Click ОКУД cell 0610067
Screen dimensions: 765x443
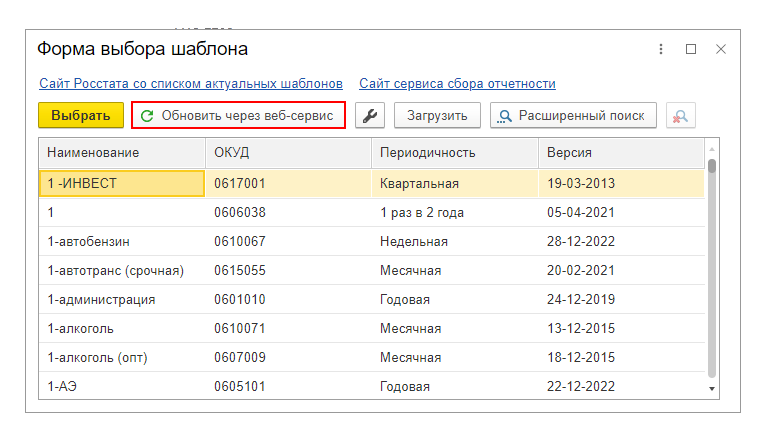tap(288, 242)
